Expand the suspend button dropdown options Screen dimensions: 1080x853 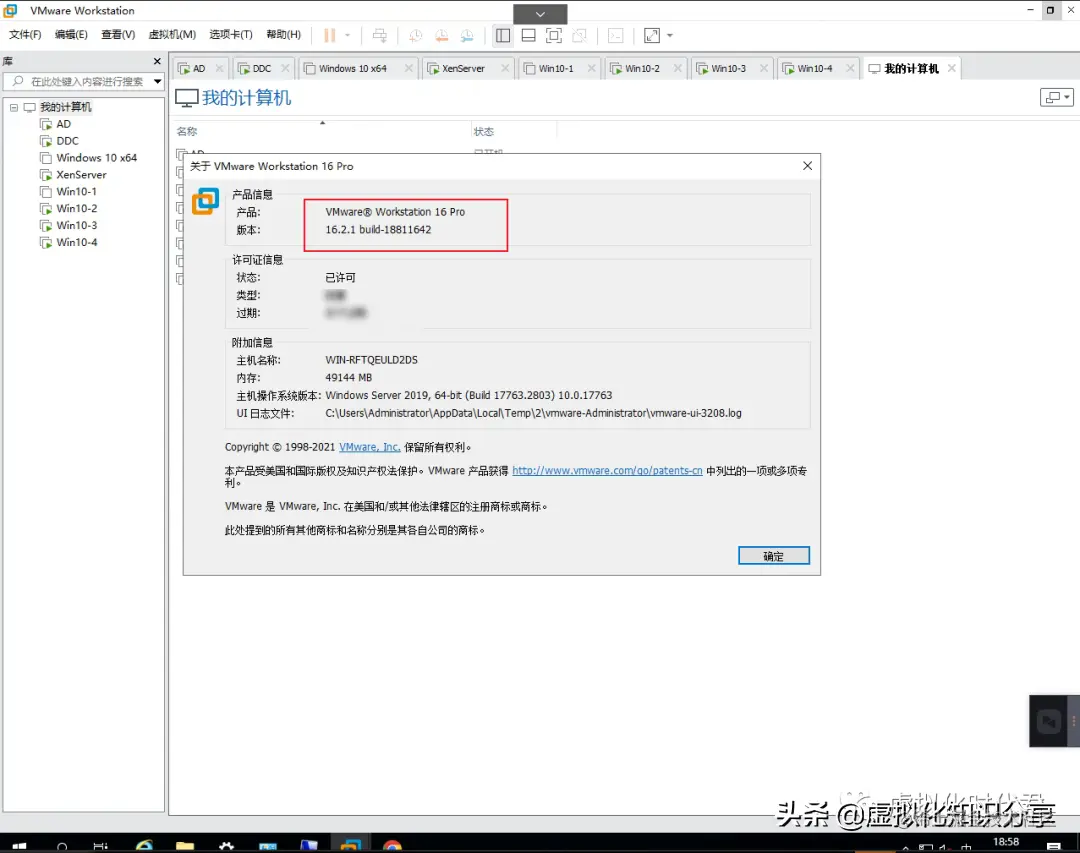(348, 35)
